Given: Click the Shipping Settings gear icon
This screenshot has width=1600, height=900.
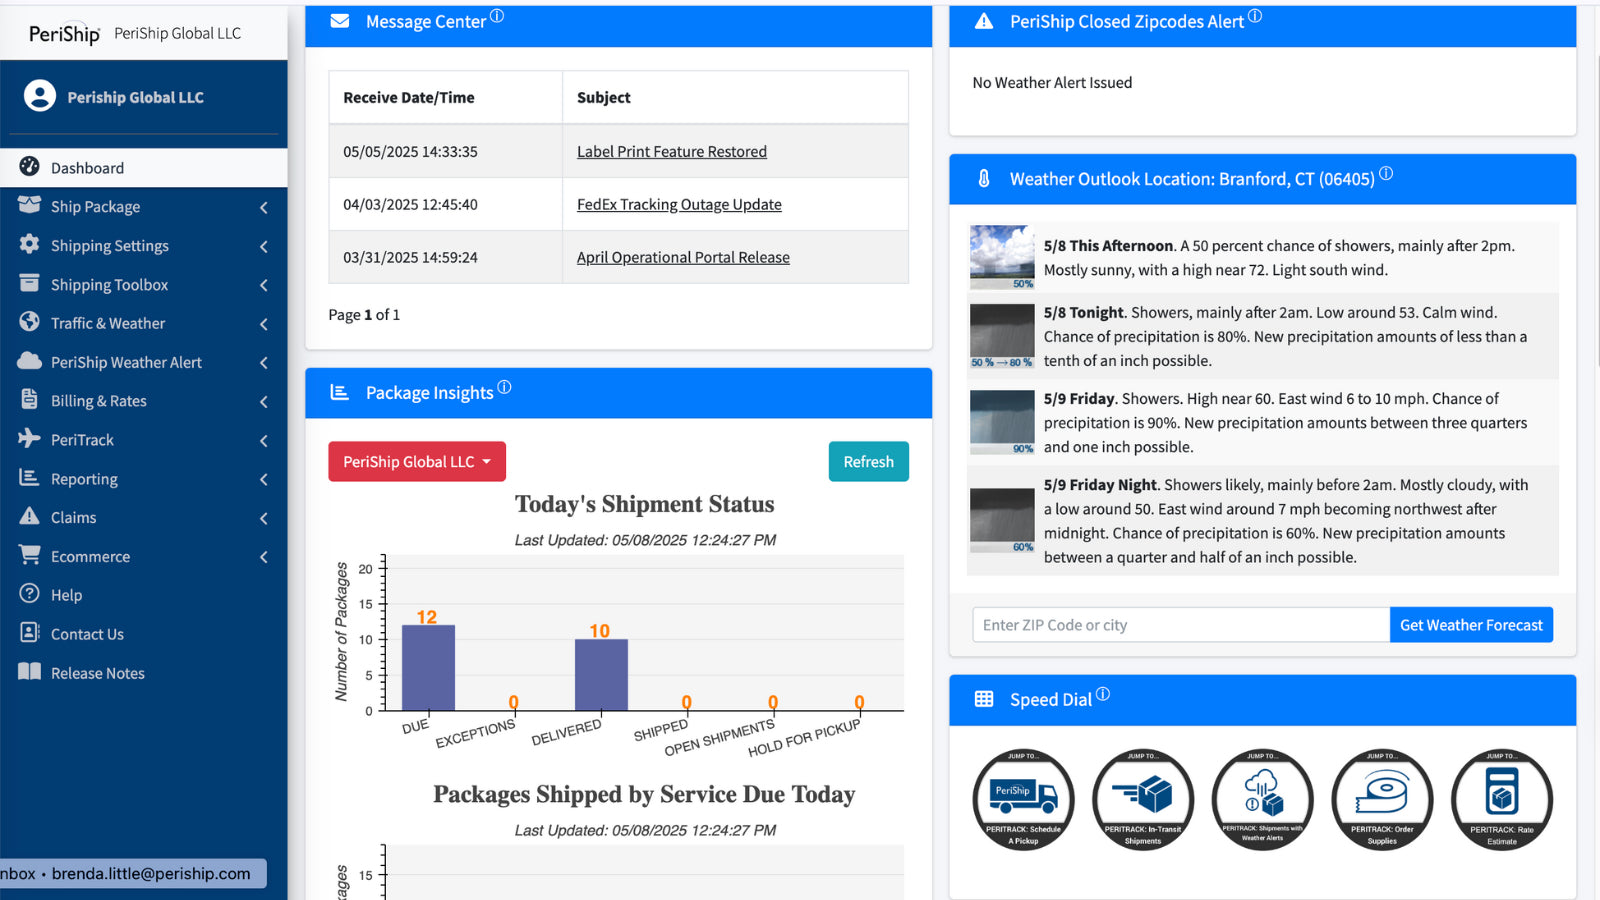Looking at the screenshot, I should tap(30, 244).
